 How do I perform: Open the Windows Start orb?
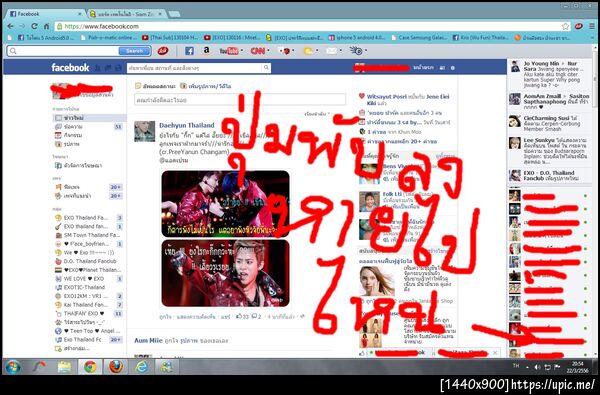[13, 367]
